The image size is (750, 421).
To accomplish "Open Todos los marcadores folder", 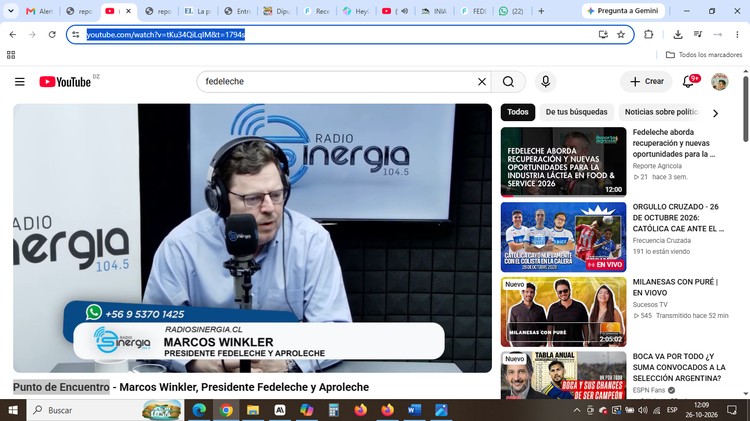I will coord(704,55).
